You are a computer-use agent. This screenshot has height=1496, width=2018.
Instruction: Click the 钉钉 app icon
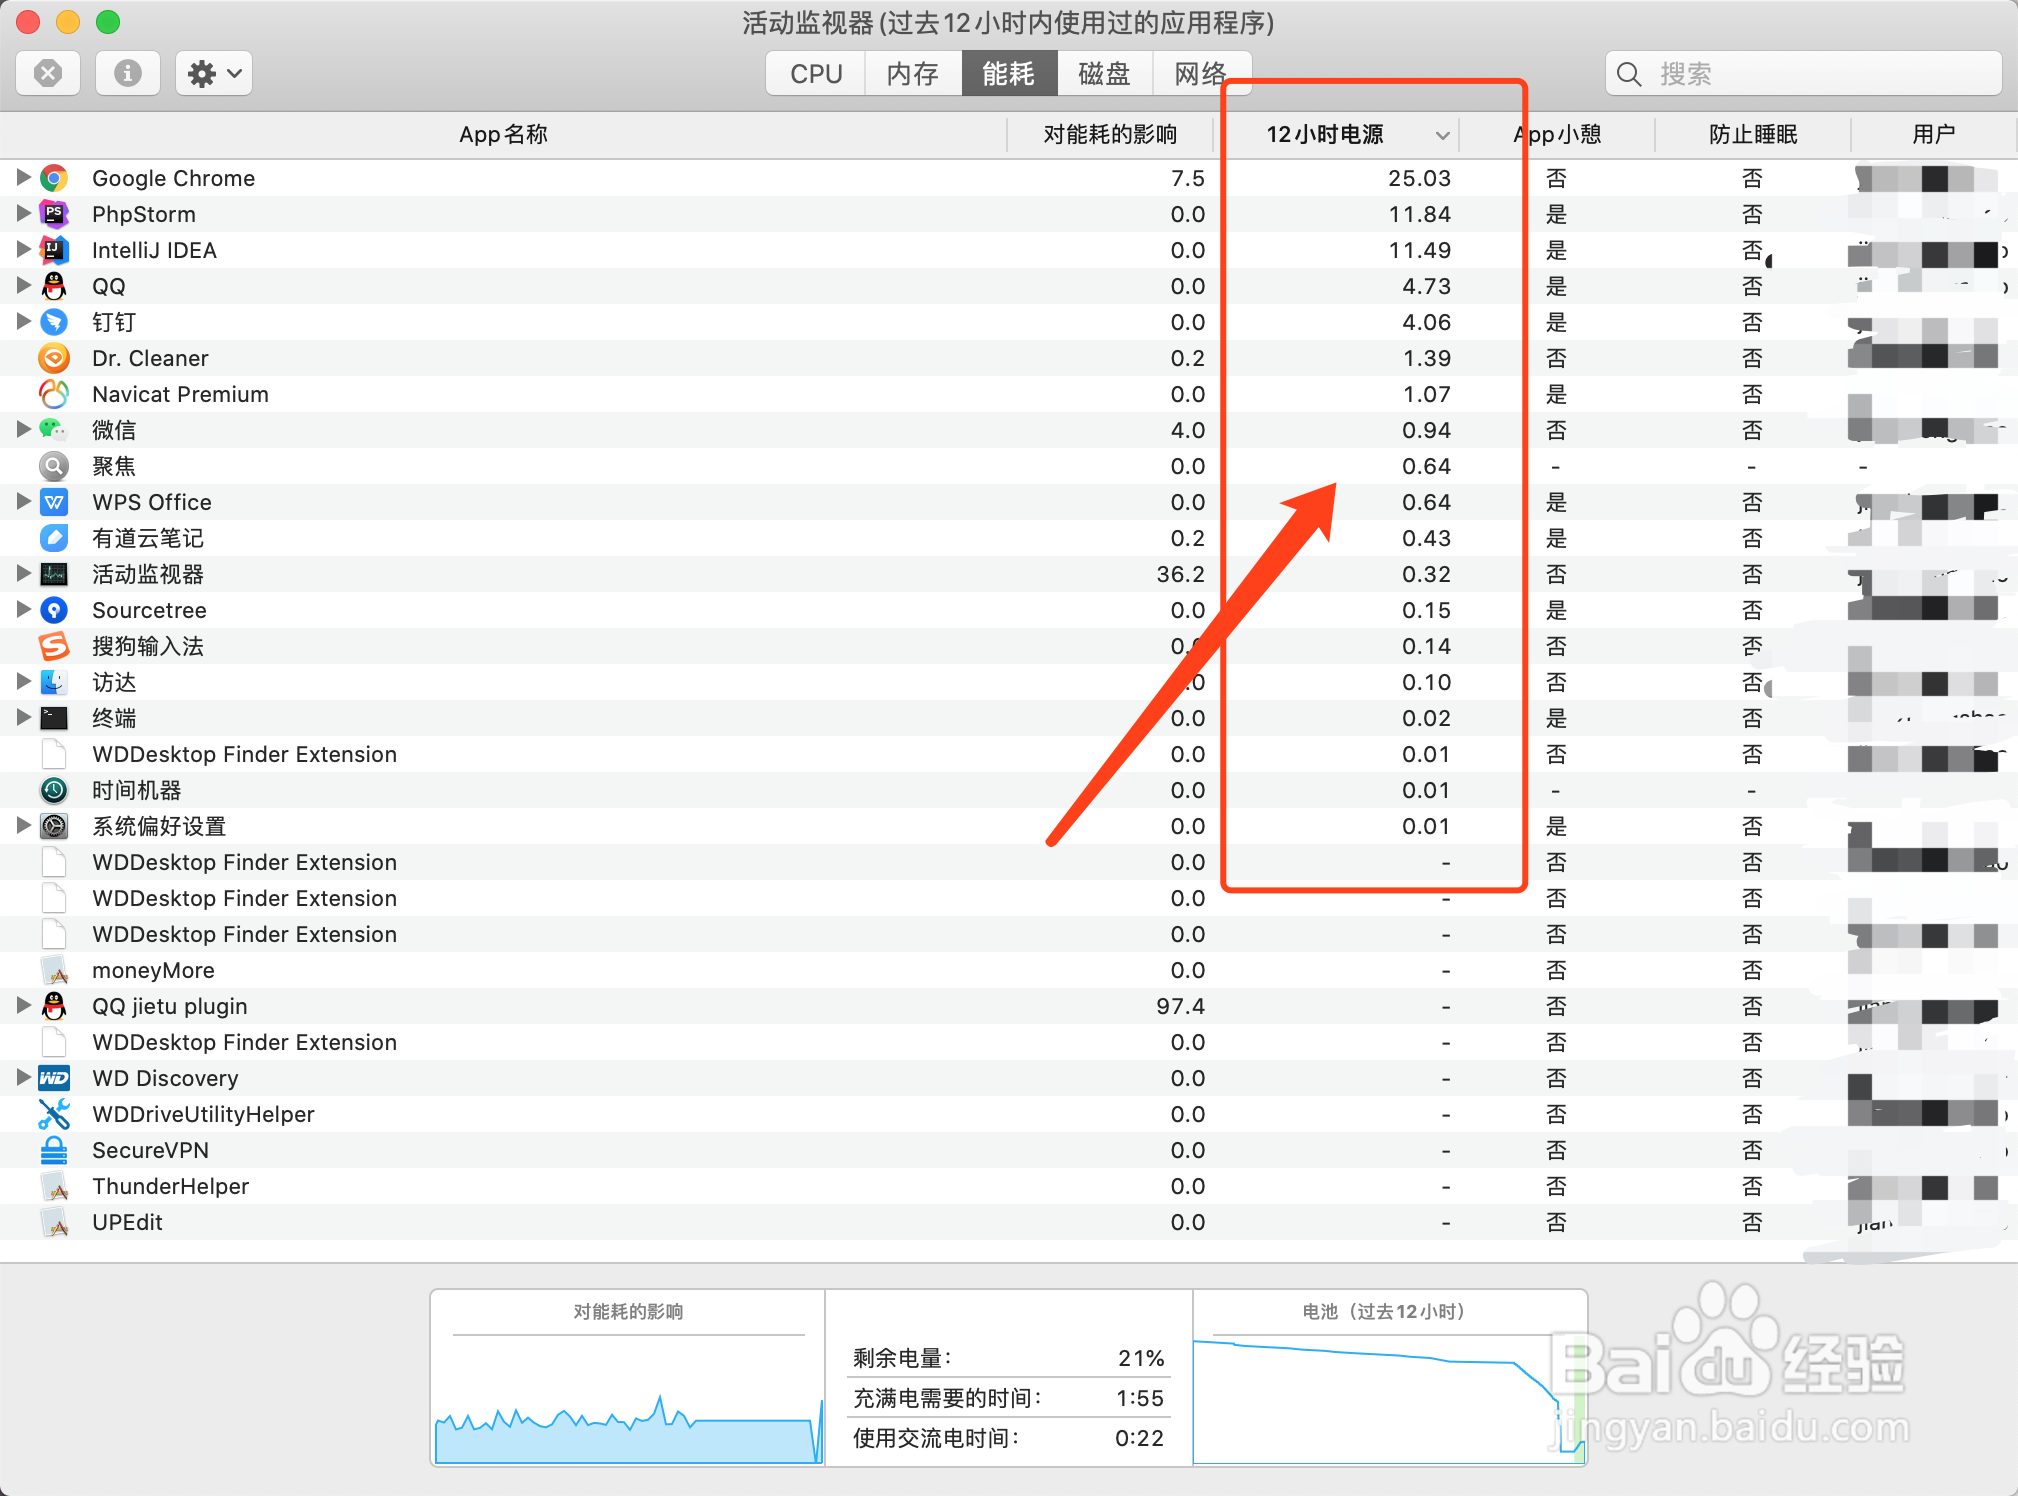[x=54, y=322]
